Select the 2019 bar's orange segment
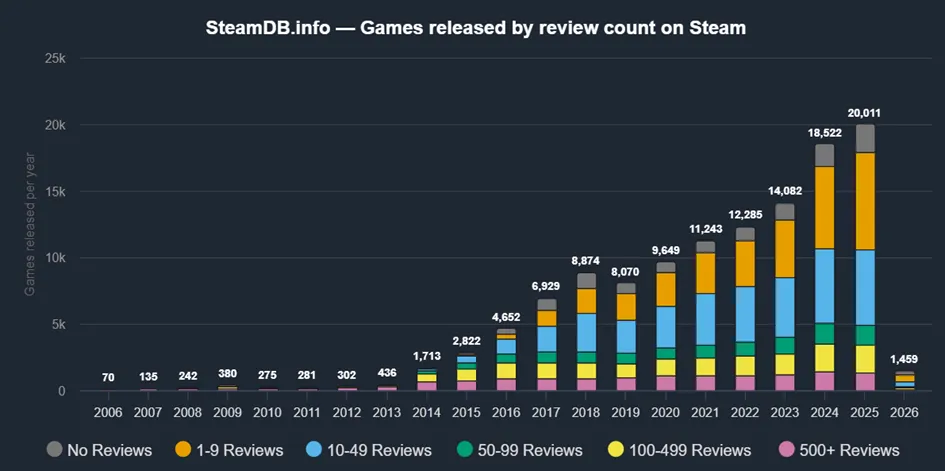The width and height of the screenshot is (945, 471). 626,307
